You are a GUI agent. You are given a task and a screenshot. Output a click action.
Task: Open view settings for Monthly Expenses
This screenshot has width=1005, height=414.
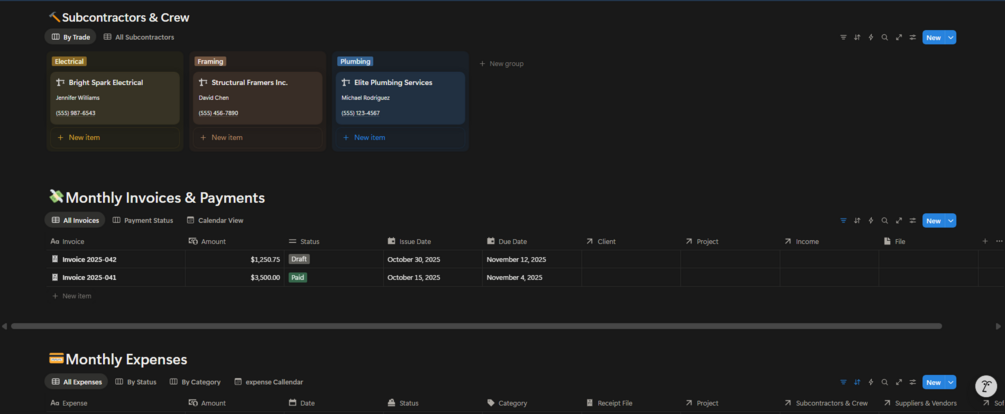click(912, 382)
